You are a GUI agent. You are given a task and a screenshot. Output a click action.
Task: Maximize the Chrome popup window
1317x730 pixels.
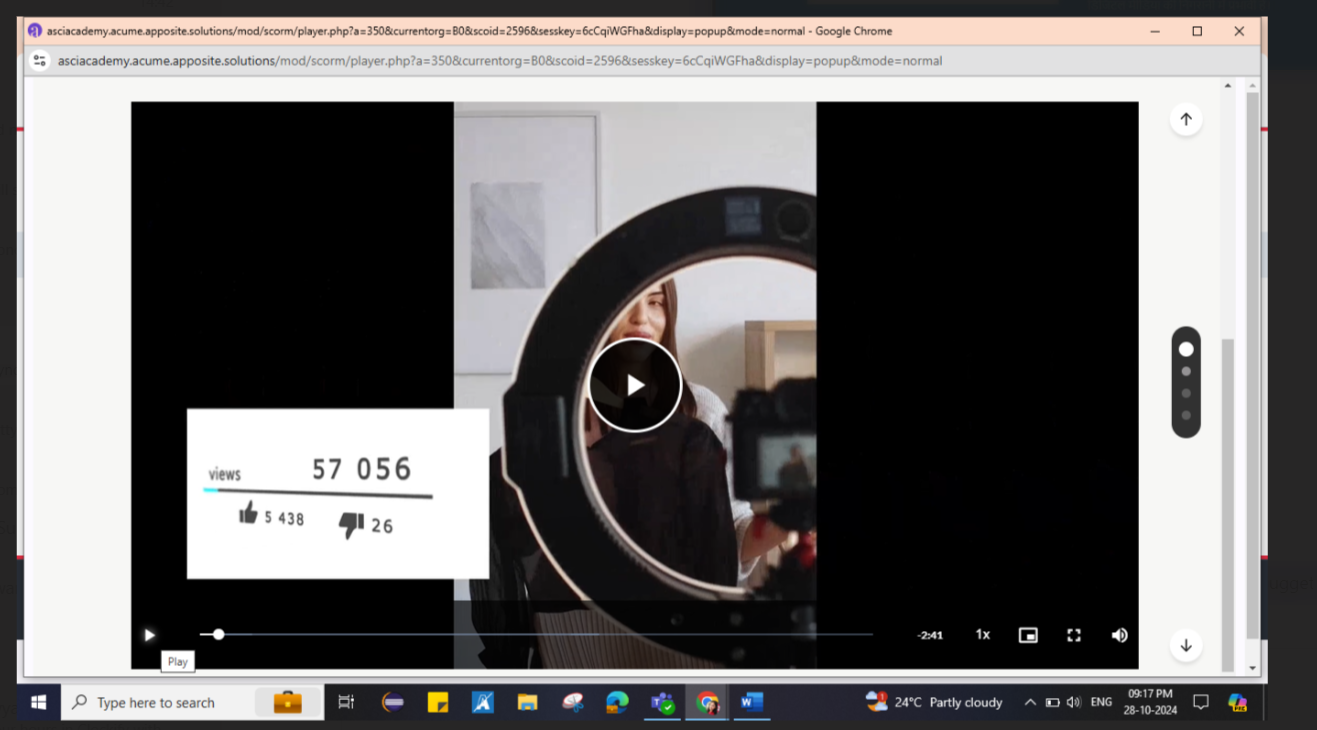coord(1197,31)
